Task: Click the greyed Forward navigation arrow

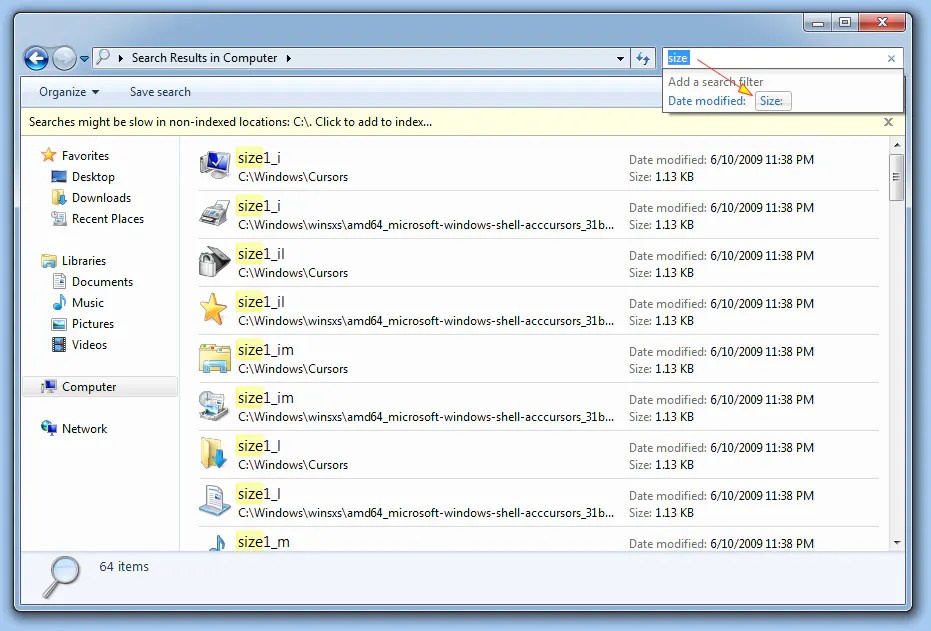Action: coord(64,58)
